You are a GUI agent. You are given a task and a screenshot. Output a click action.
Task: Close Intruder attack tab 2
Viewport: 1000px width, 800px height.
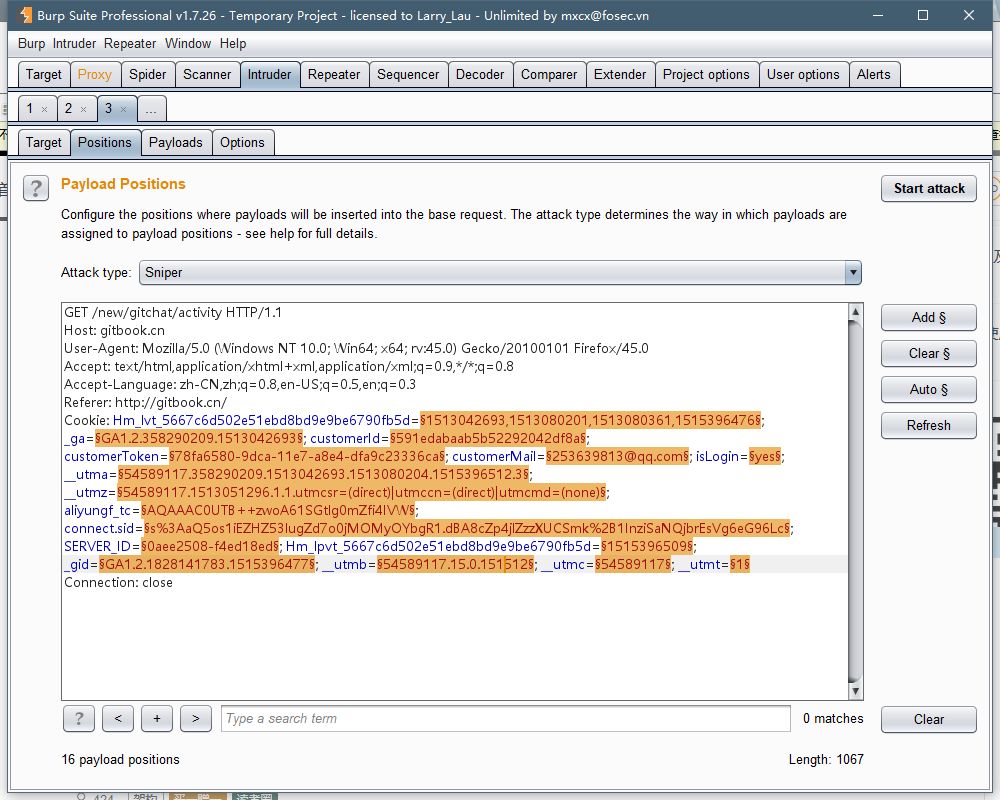click(x=84, y=109)
